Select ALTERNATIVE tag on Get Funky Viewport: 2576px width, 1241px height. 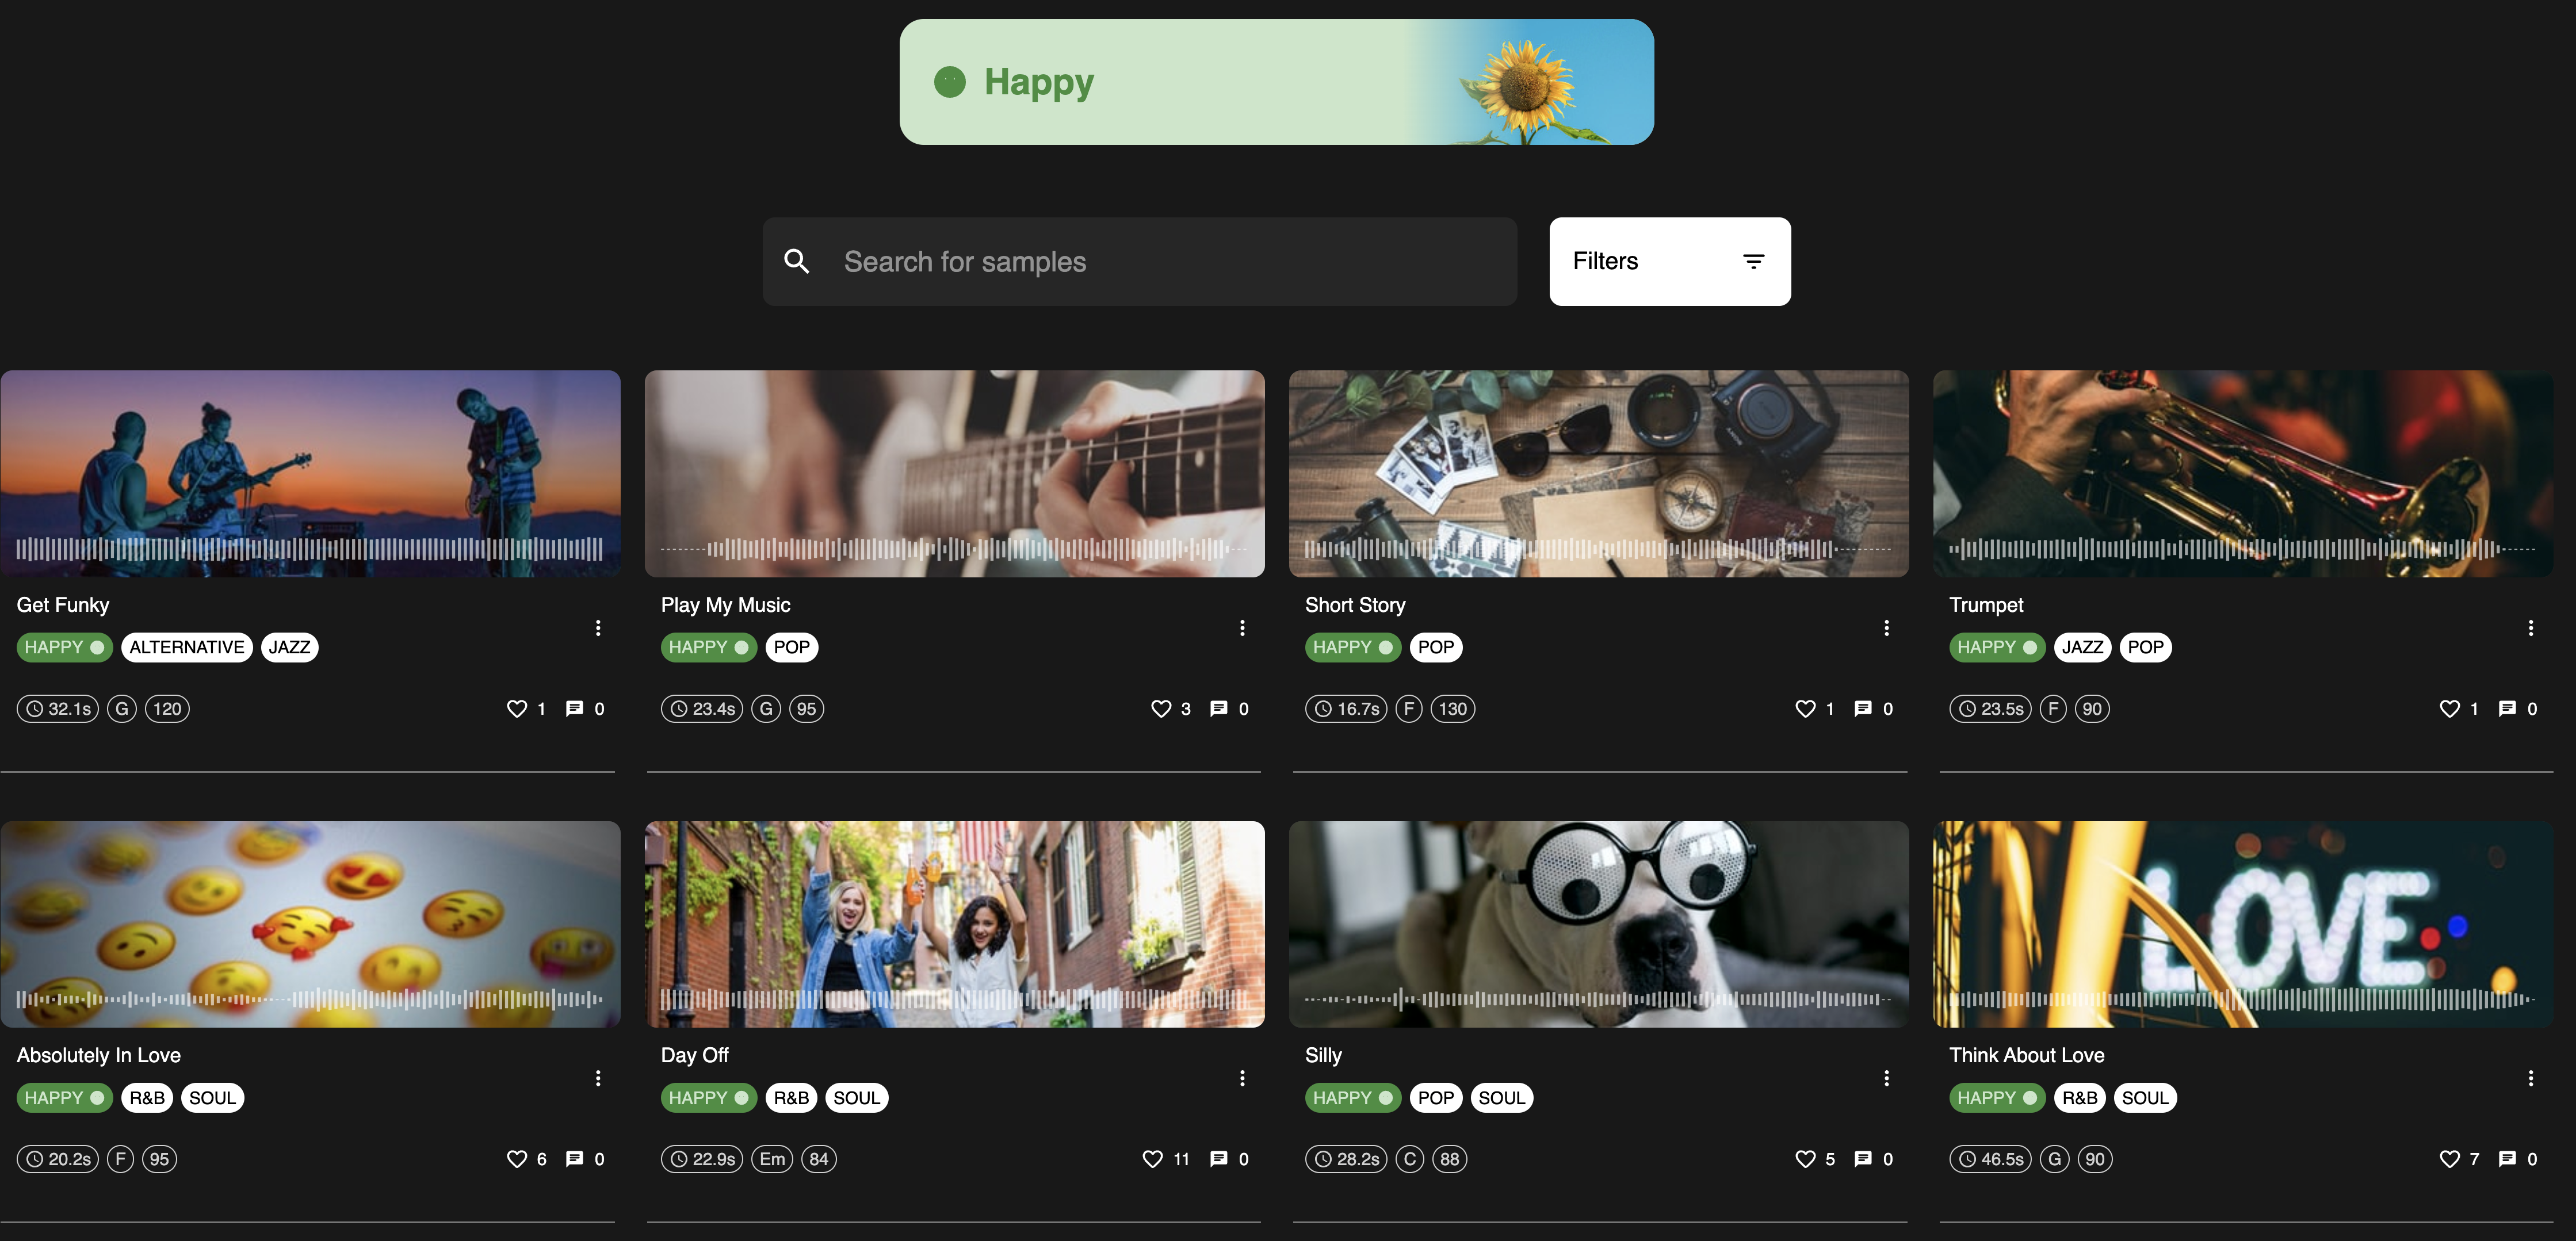[x=186, y=648]
